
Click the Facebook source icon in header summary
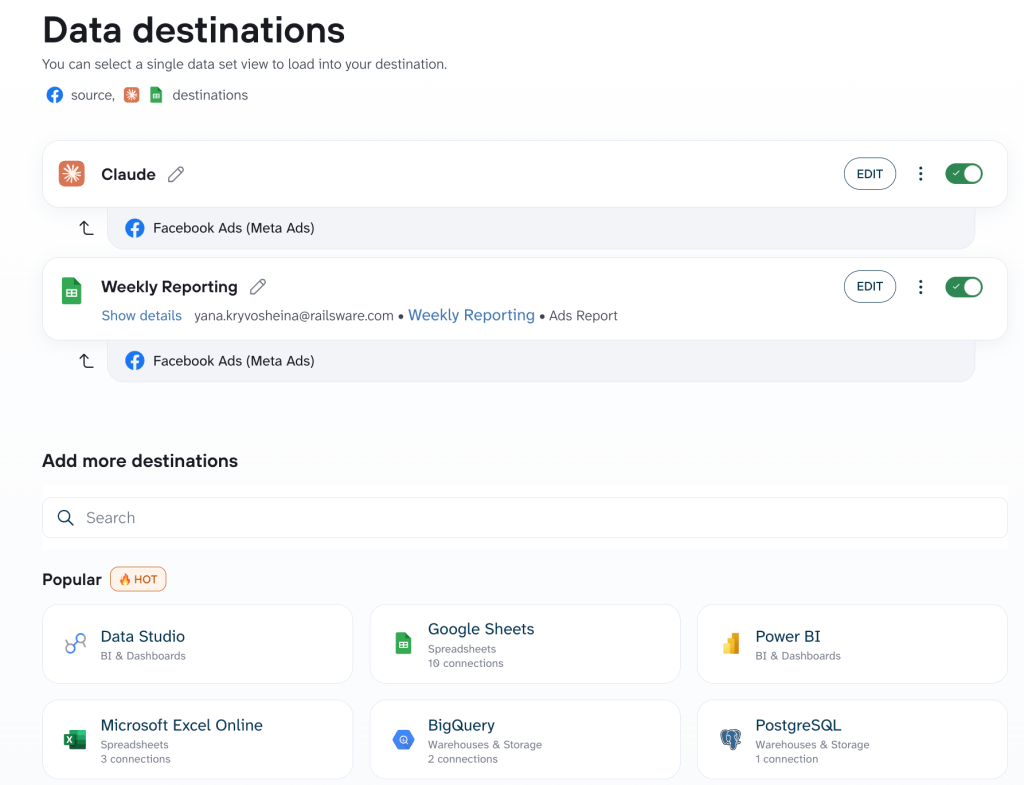tap(55, 95)
